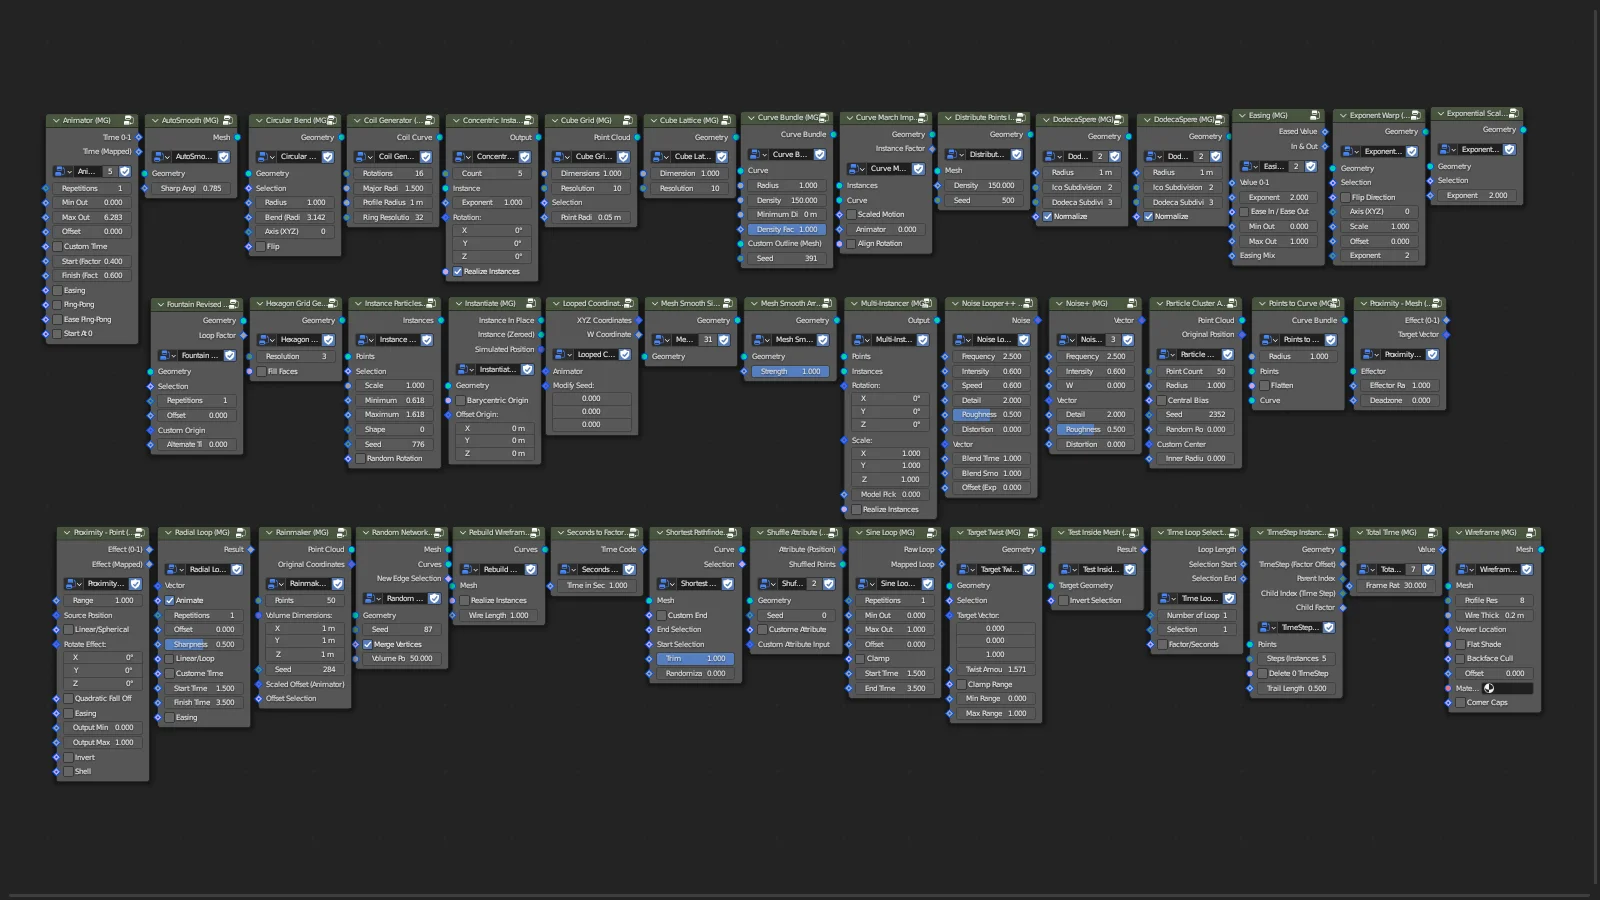Screen dimensions: 1600x900
Task: Click the Density Fac slider on Curve Bundle
Action: pyautogui.click(x=787, y=229)
